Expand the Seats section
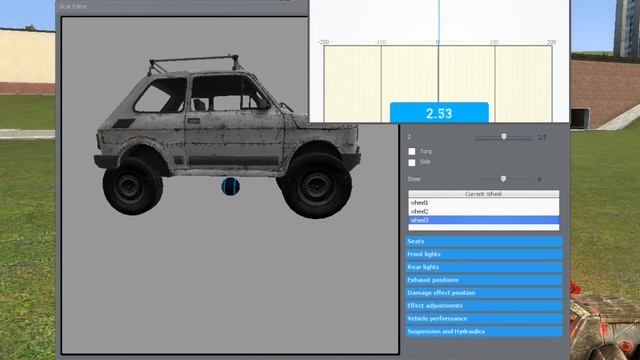The height and width of the screenshot is (360, 640). [484, 241]
